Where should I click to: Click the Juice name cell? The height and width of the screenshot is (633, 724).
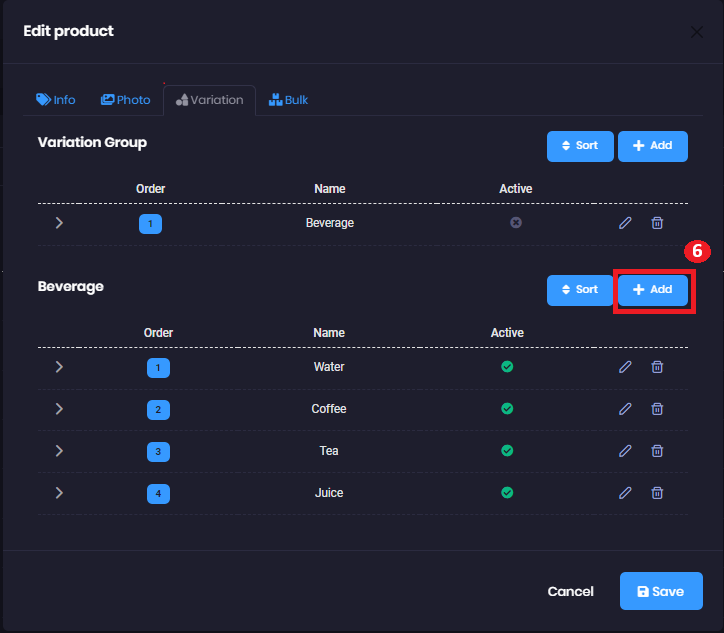pos(329,493)
